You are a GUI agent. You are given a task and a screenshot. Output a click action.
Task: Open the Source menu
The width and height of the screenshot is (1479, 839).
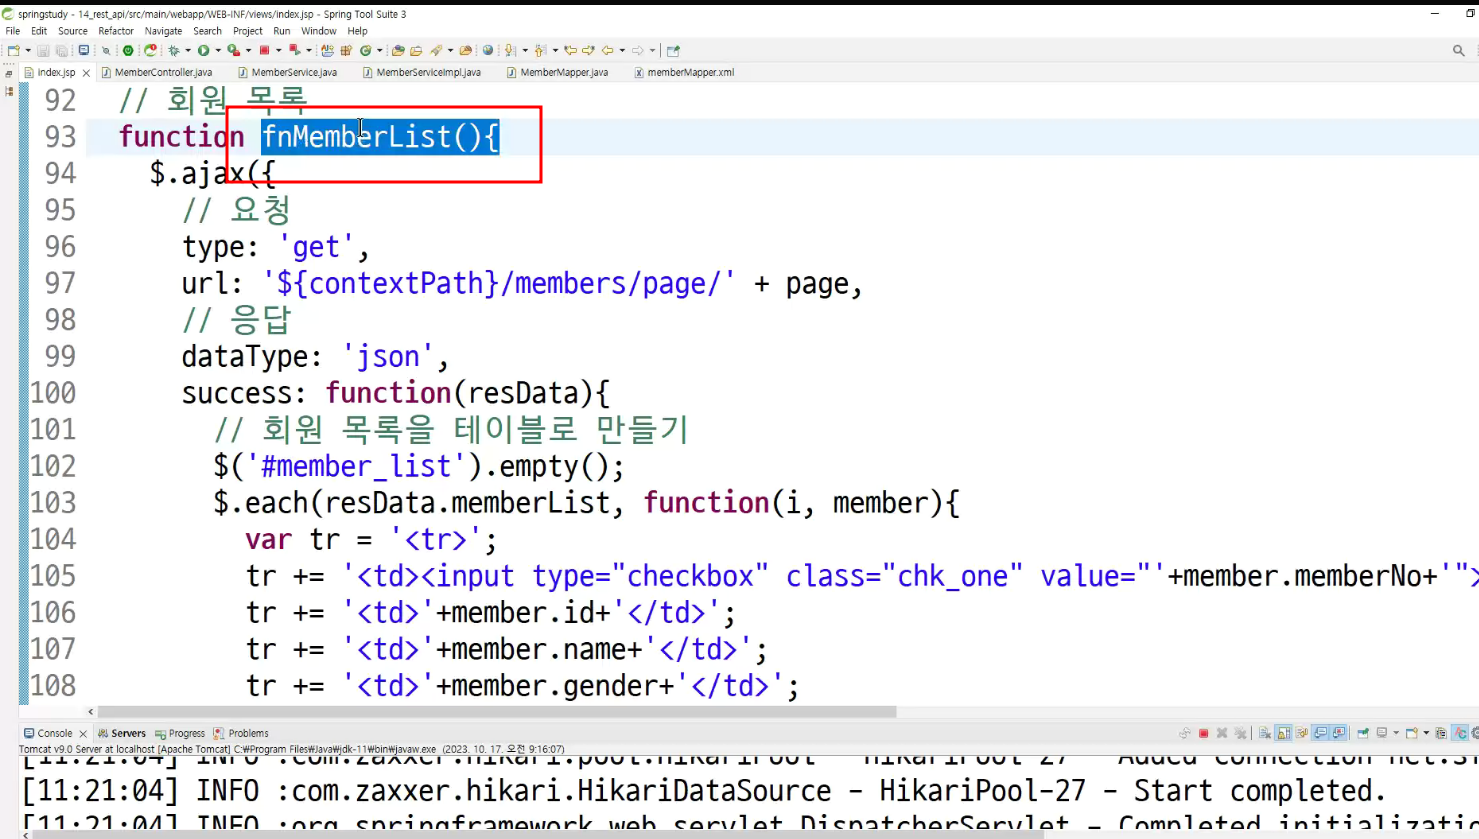coord(73,31)
